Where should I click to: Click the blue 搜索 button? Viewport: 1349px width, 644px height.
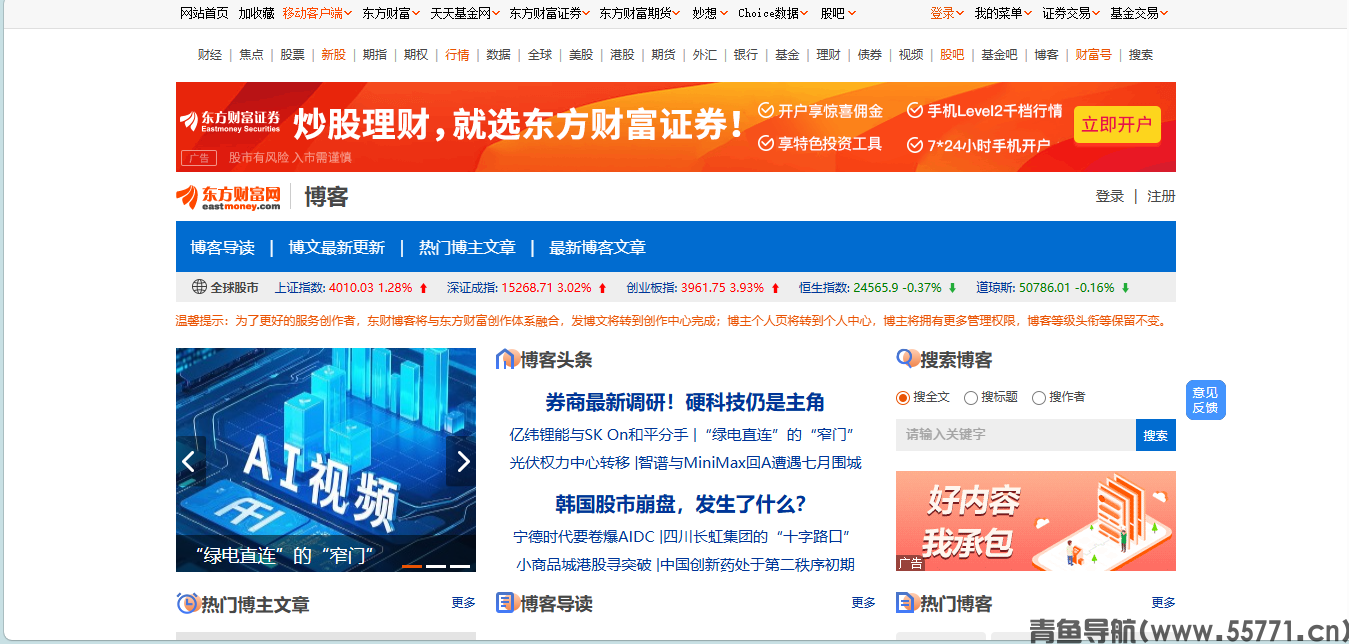coord(1156,435)
